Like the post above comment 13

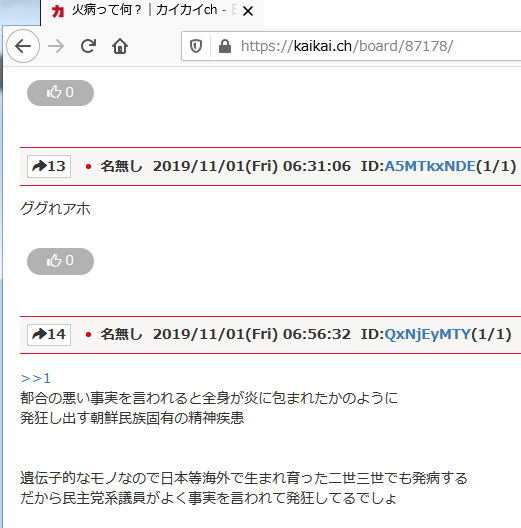point(60,93)
